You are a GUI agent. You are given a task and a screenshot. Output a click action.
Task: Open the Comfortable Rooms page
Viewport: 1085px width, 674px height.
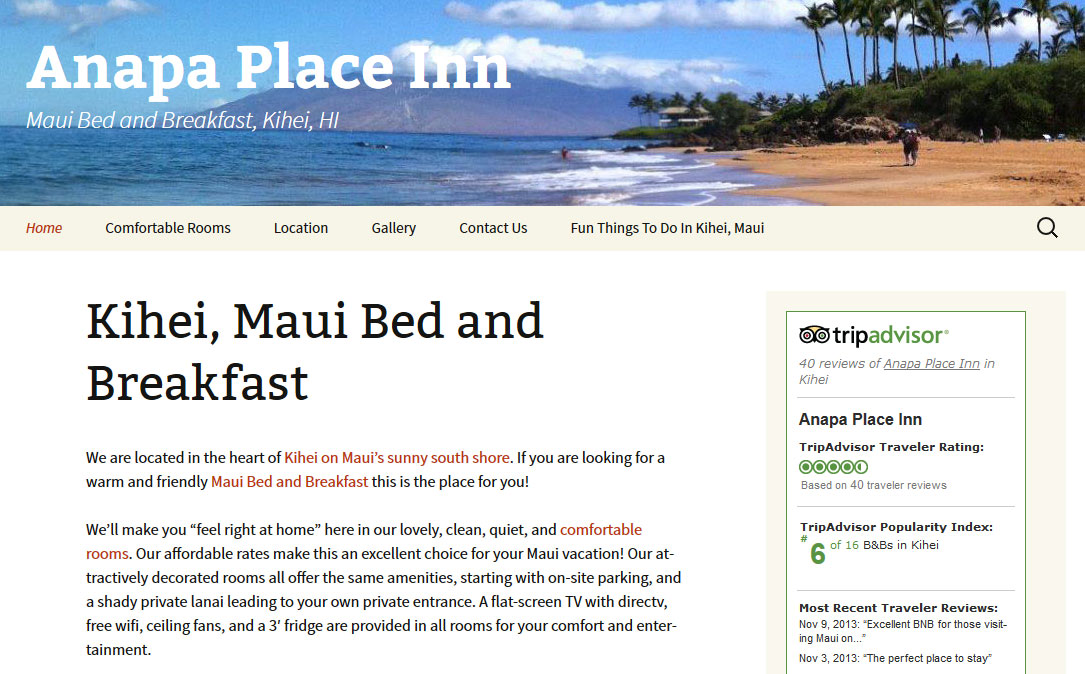pos(167,228)
